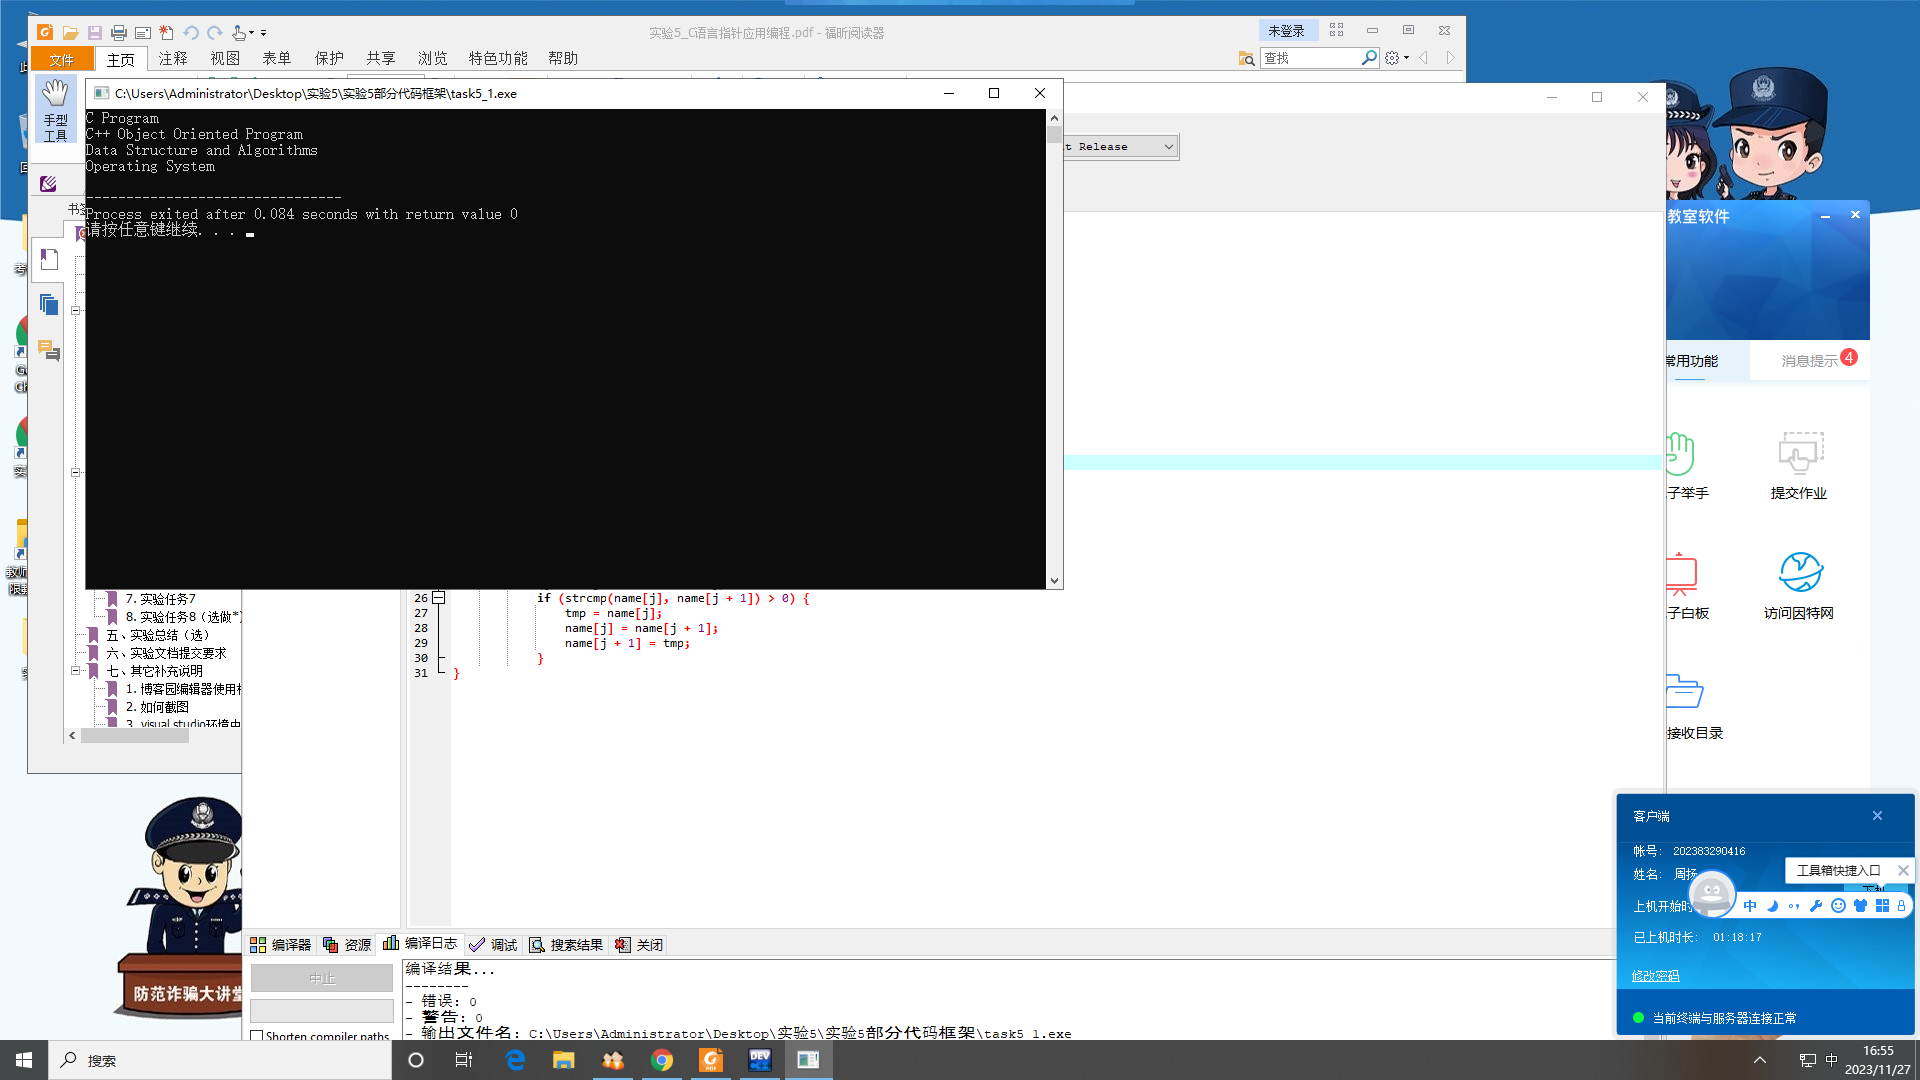Viewport: 1920px width, 1080px height.
Task: Toggle Shorten compiler paths checkbox
Action: [257, 1036]
